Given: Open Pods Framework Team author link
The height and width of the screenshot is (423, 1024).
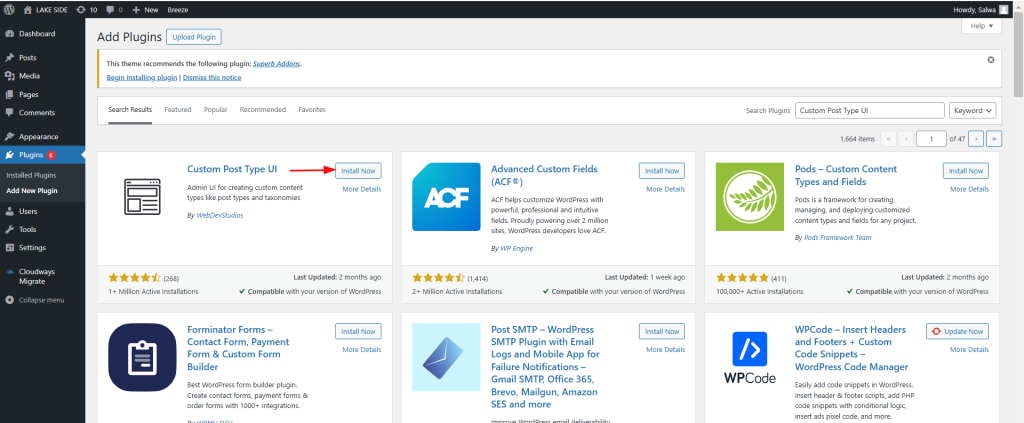Looking at the screenshot, I should (x=837, y=238).
